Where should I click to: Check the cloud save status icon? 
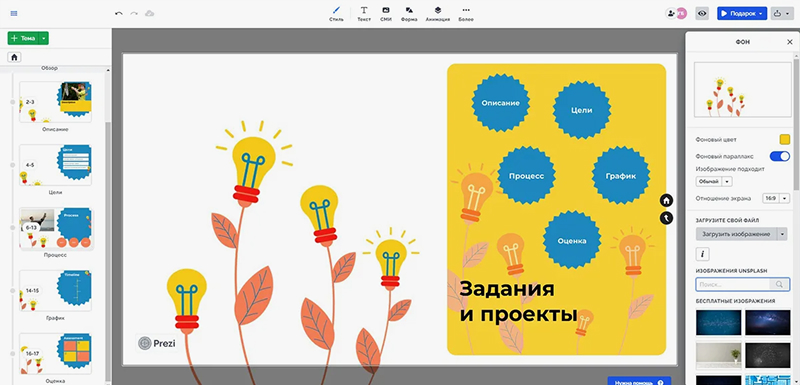click(x=149, y=13)
